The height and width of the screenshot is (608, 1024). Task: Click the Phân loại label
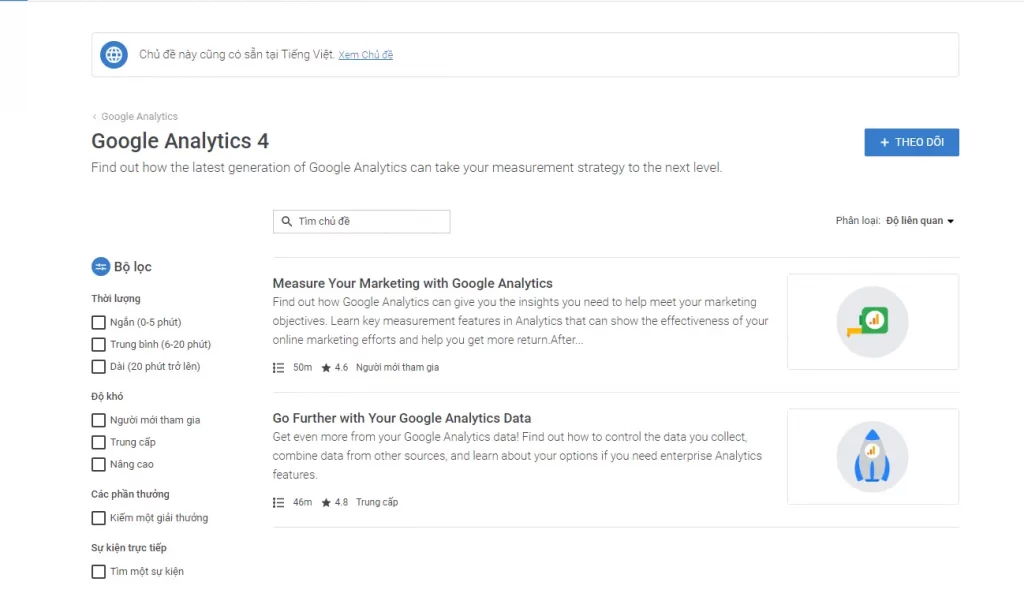point(857,221)
